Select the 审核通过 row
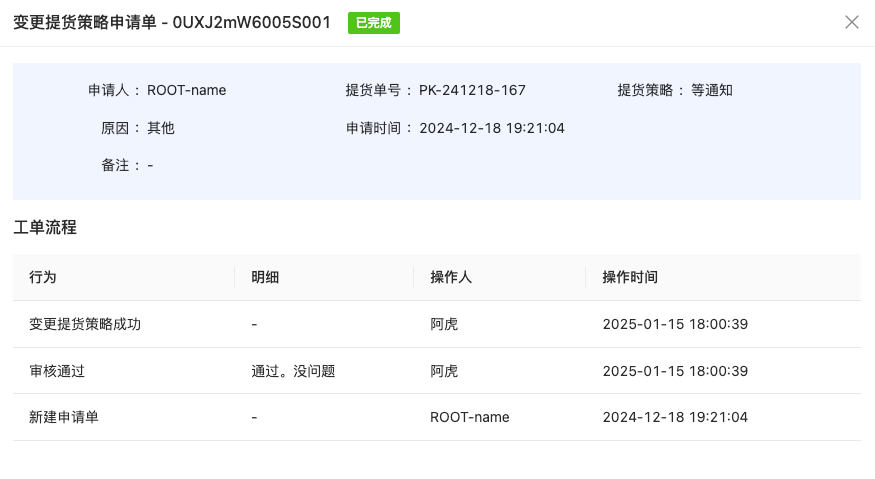Screen dimensions: 875x479 (x=57, y=371)
